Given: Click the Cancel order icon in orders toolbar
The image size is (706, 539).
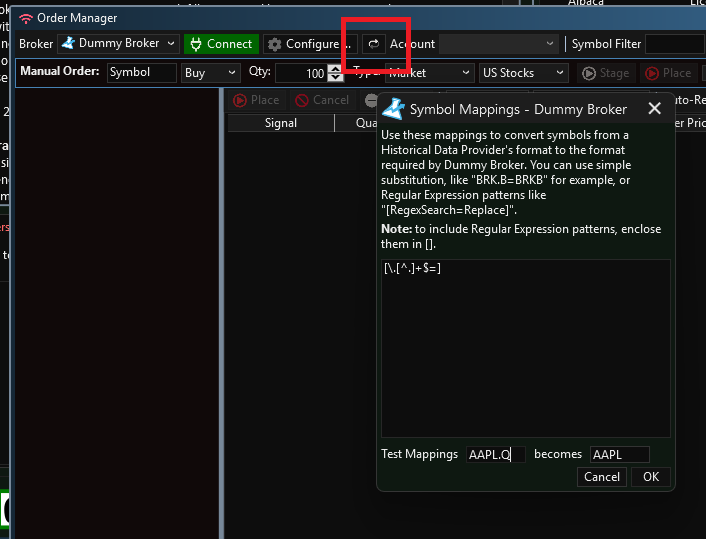Looking at the screenshot, I should click(321, 100).
